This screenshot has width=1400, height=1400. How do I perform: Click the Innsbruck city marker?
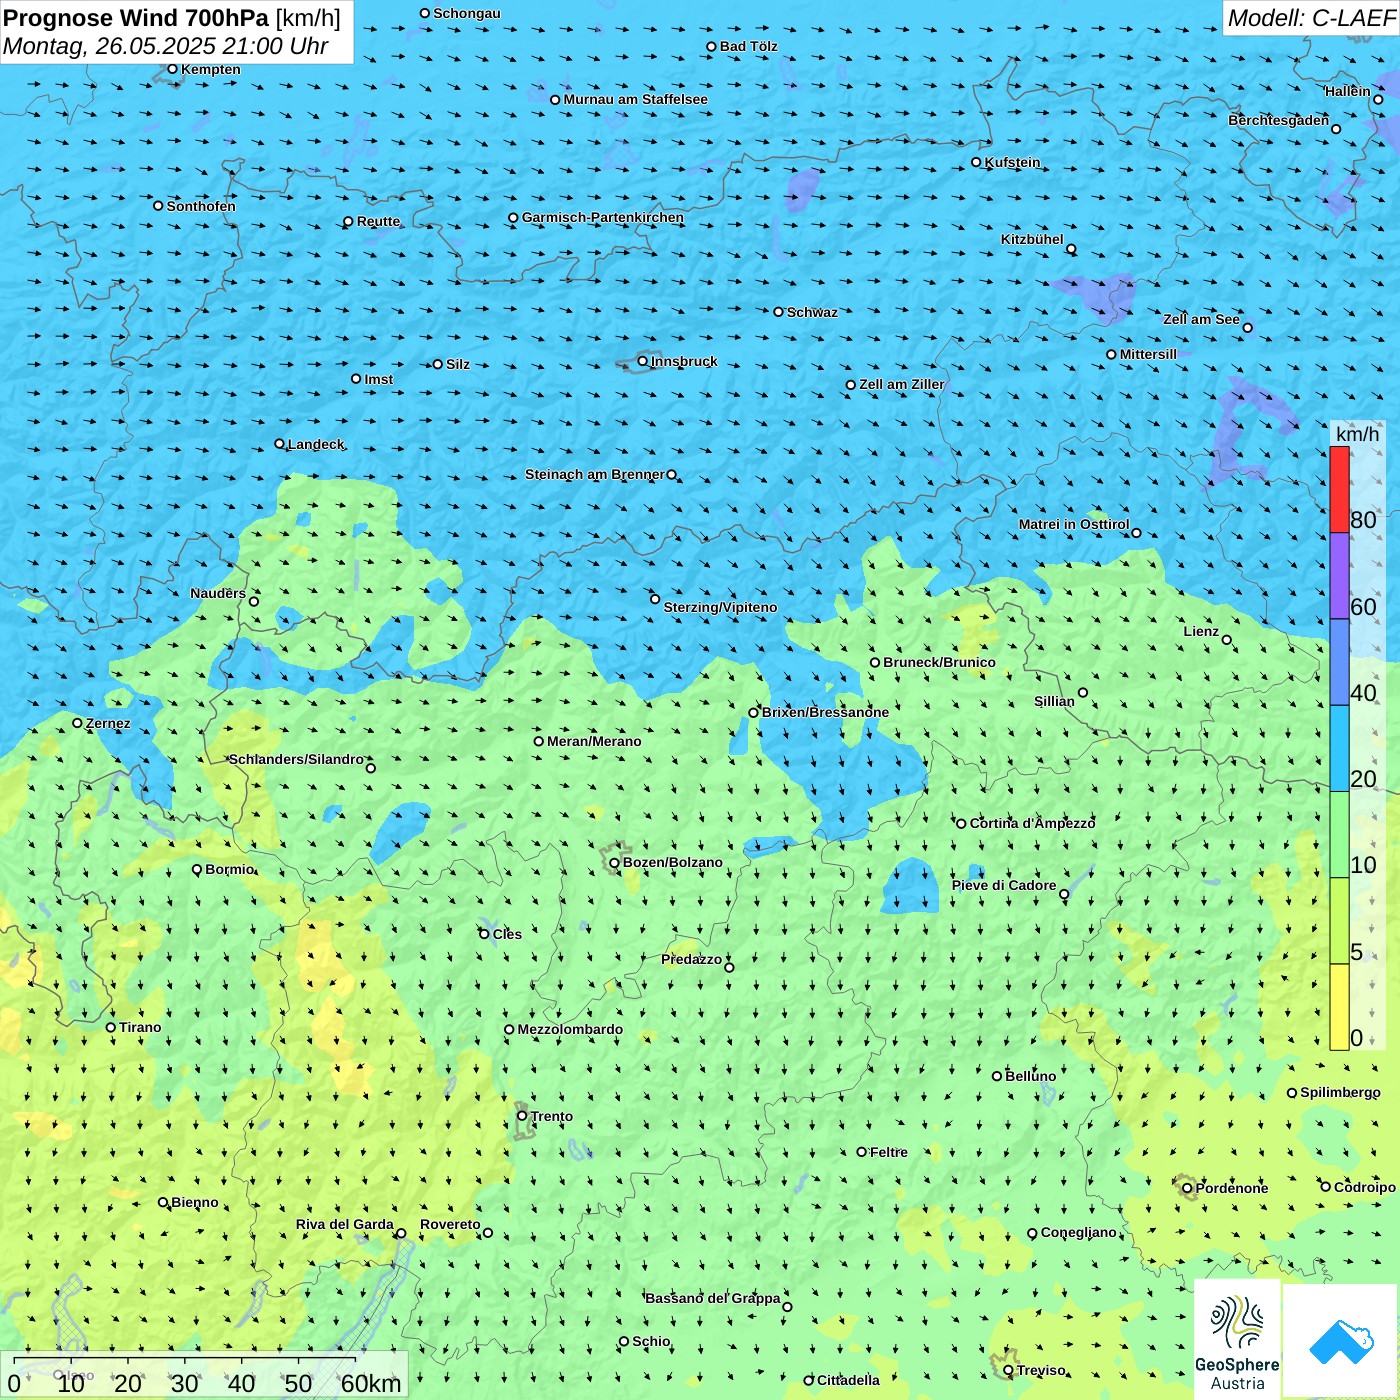643,361
